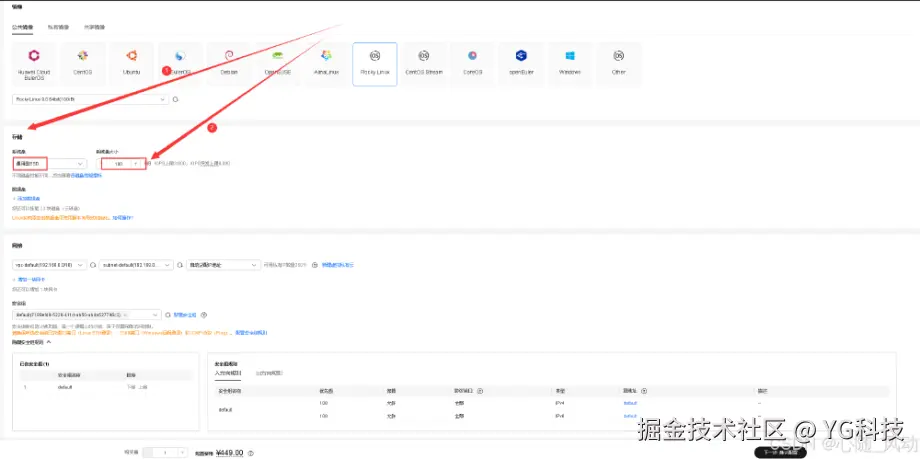Screen dimensions: 920x459
Task: Click the add network card link
Action: point(29,279)
